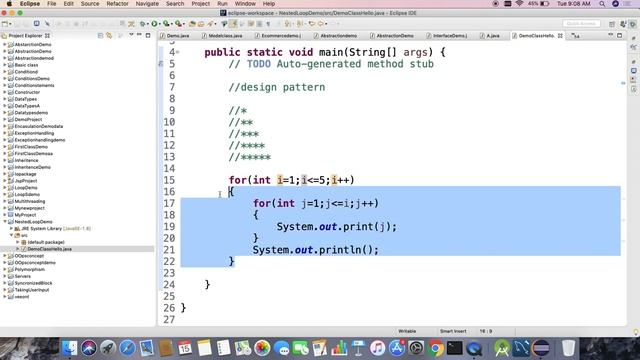This screenshot has height=360, width=640.
Task: Open the App Store from the Dock
Action: pyautogui.click(x=397, y=348)
